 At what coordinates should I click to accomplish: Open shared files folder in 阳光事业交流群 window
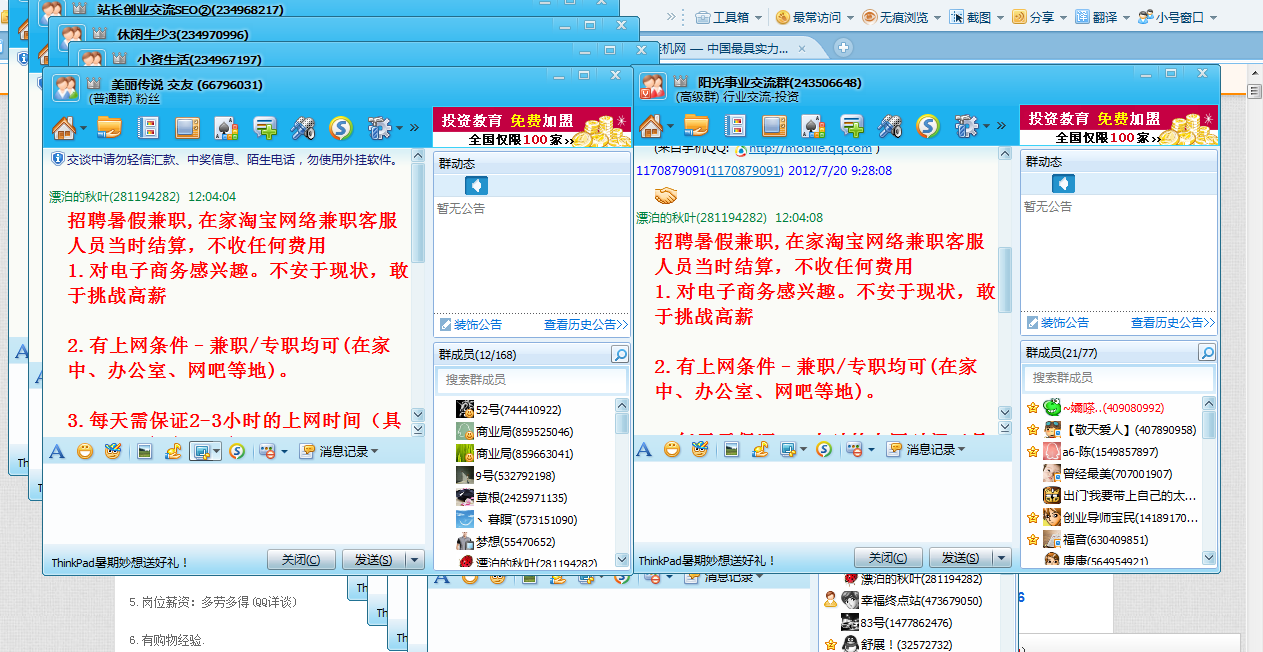pyautogui.click(x=696, y=126)
